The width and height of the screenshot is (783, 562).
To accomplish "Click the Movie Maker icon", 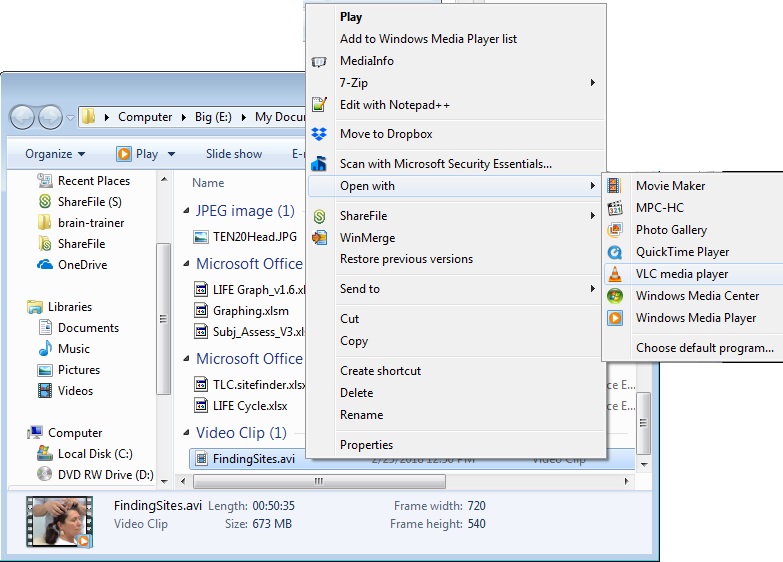I will [614, 186].
